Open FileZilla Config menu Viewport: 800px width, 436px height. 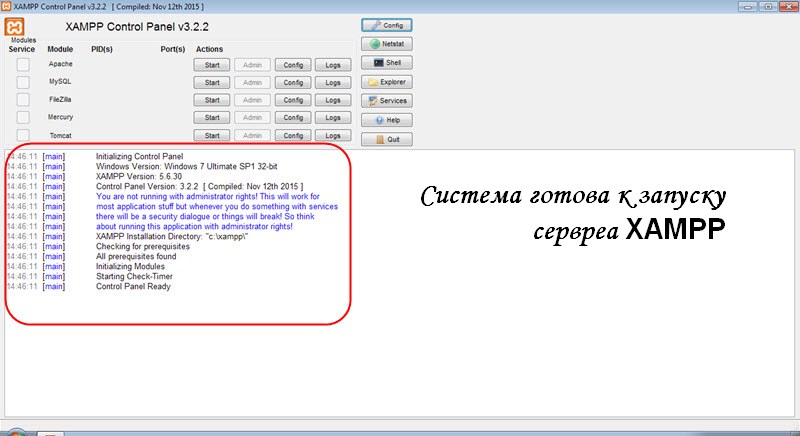pyautogui.click(x=293, y=100)
